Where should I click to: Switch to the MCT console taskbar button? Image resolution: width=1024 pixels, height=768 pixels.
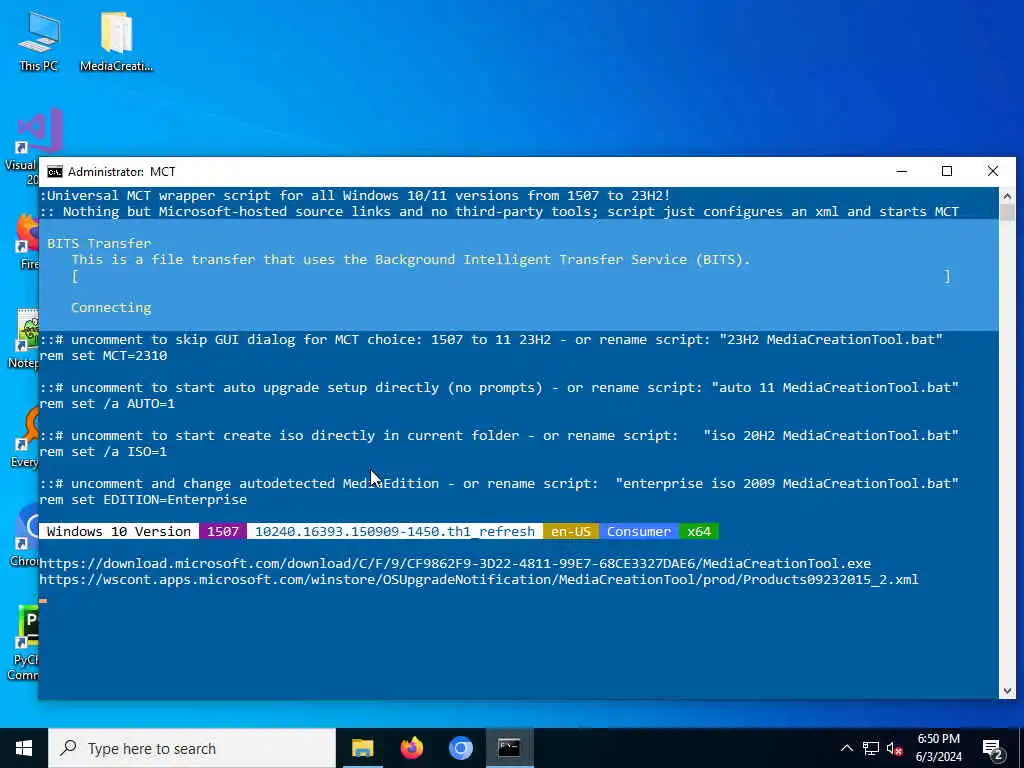(509, 748)
